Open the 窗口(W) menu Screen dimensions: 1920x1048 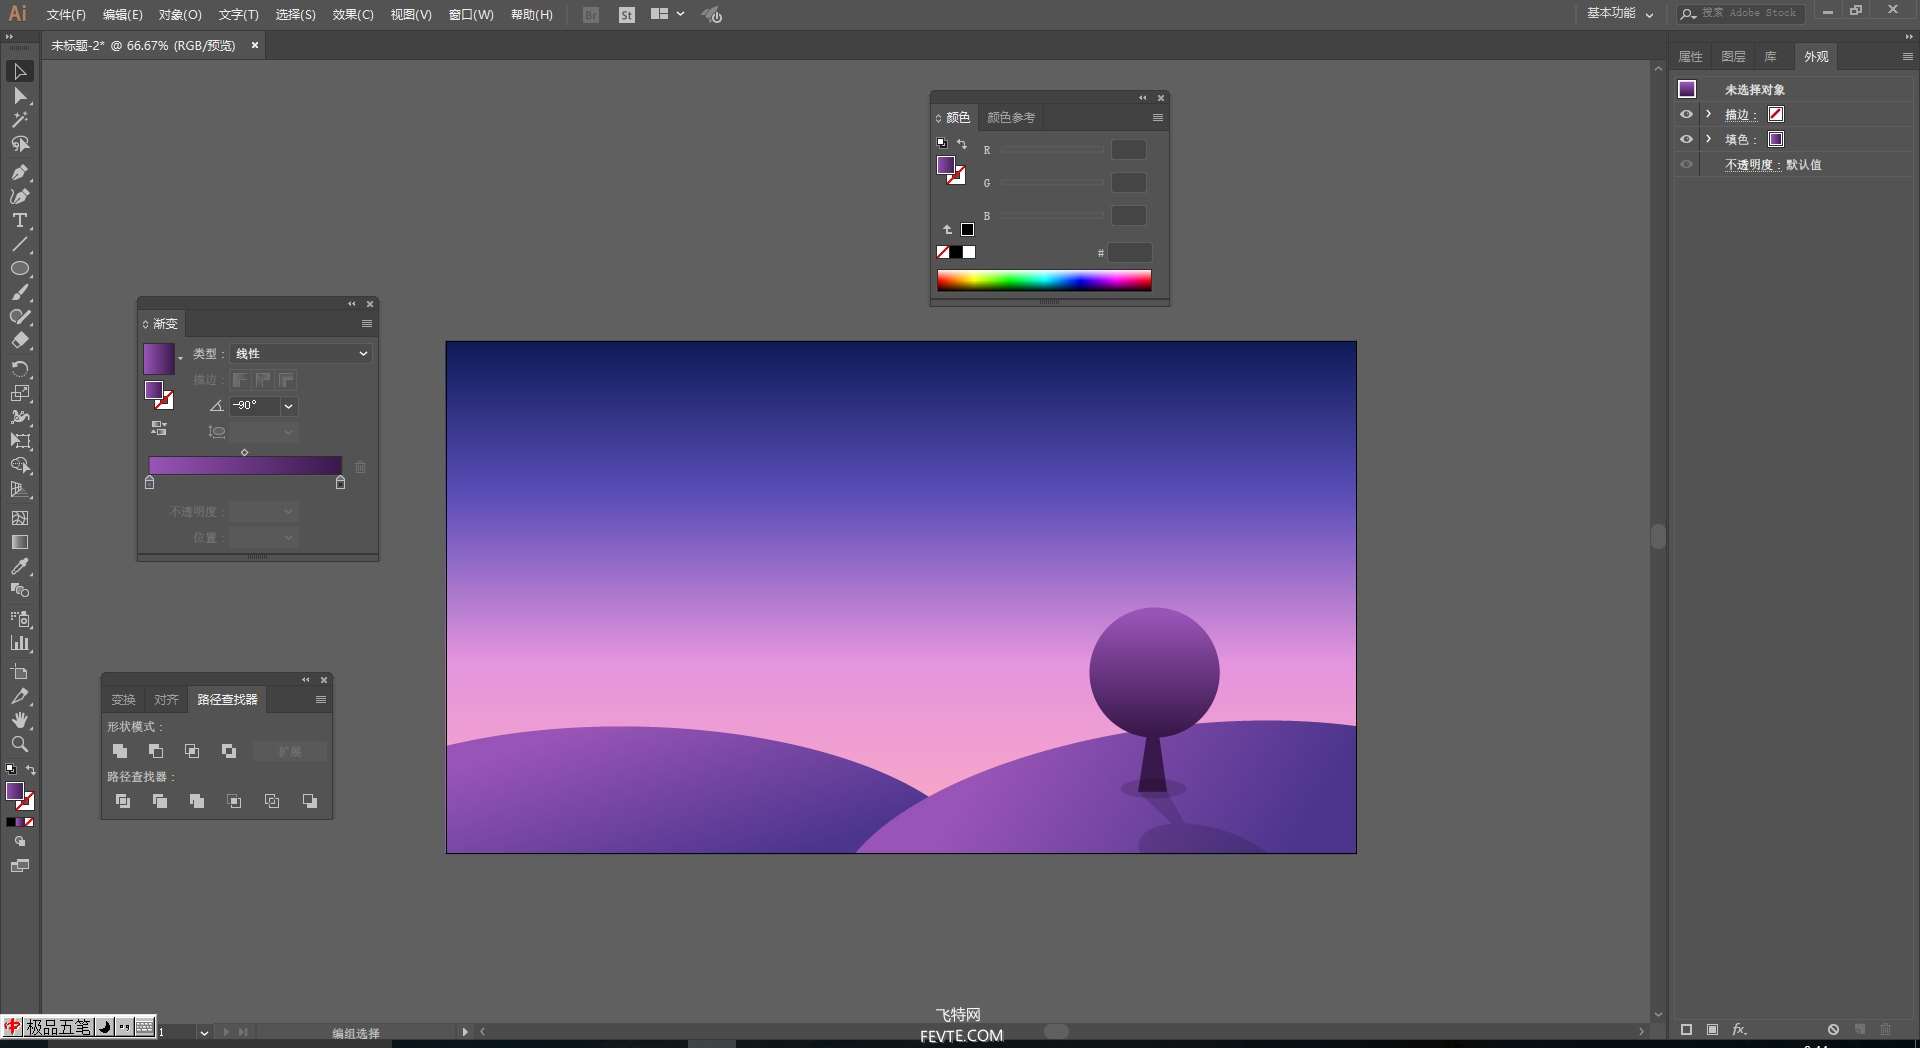[471, 15]
